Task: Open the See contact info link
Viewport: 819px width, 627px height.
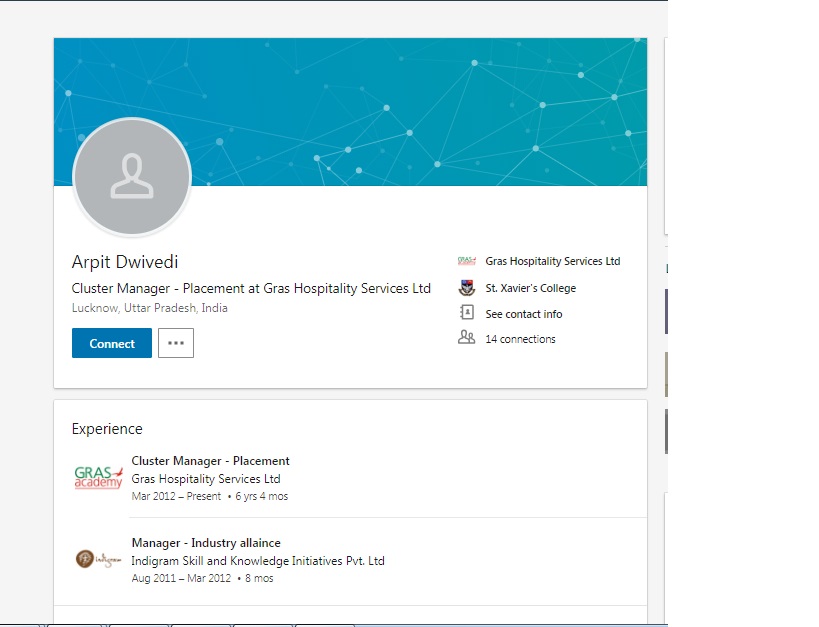Action: tap(523, 314)
